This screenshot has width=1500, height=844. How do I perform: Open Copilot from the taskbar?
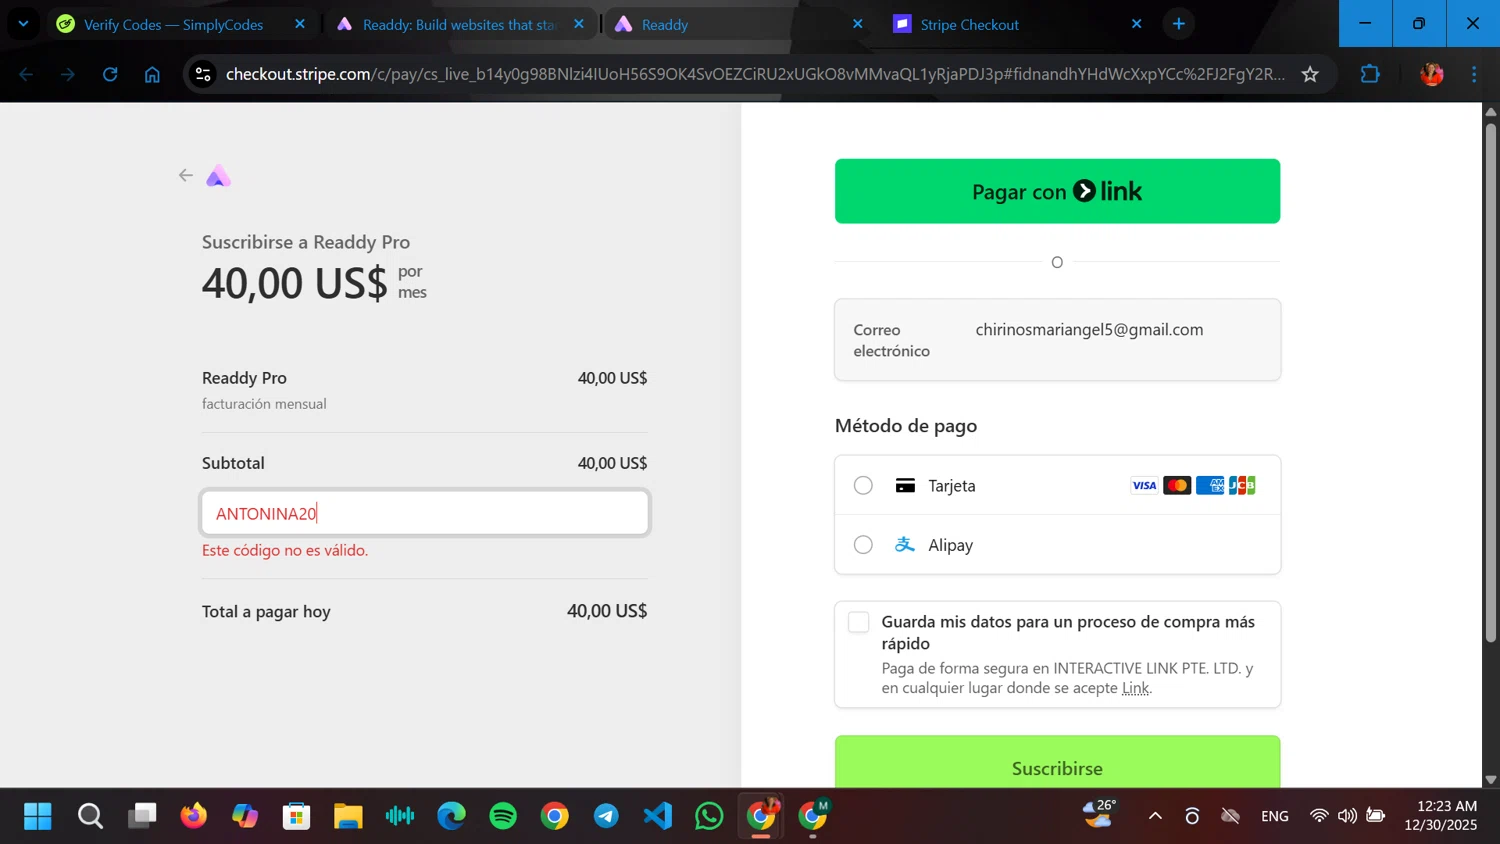tap(245, 816)
